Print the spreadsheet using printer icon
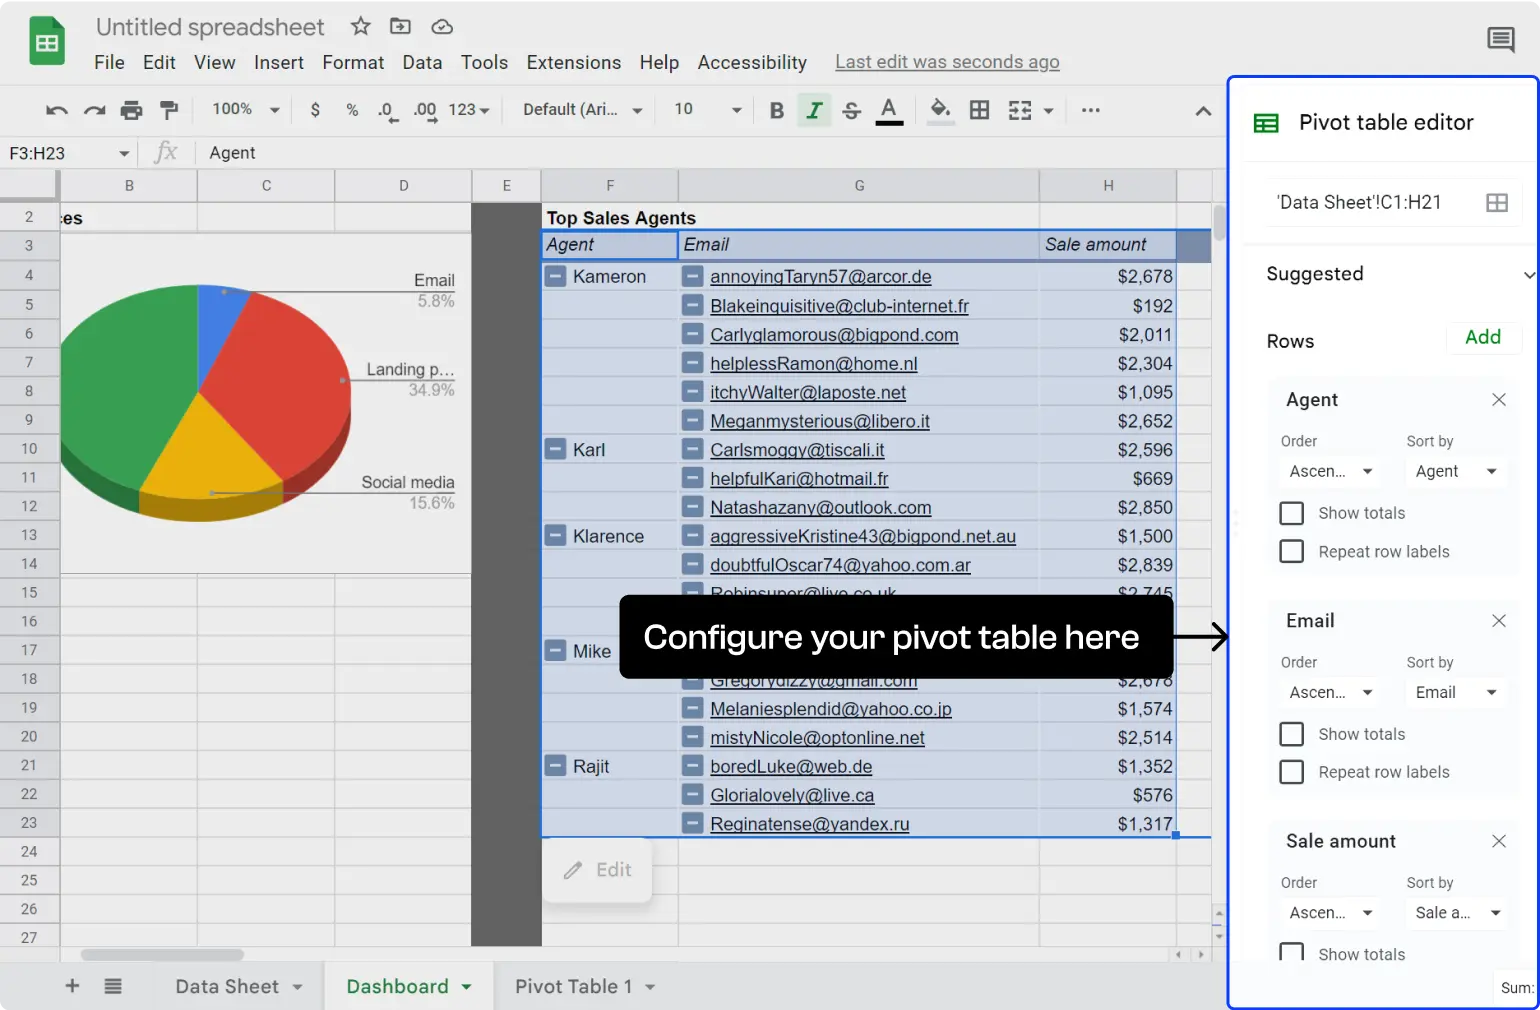The image size is (1540, 1010). click(131, 110)
